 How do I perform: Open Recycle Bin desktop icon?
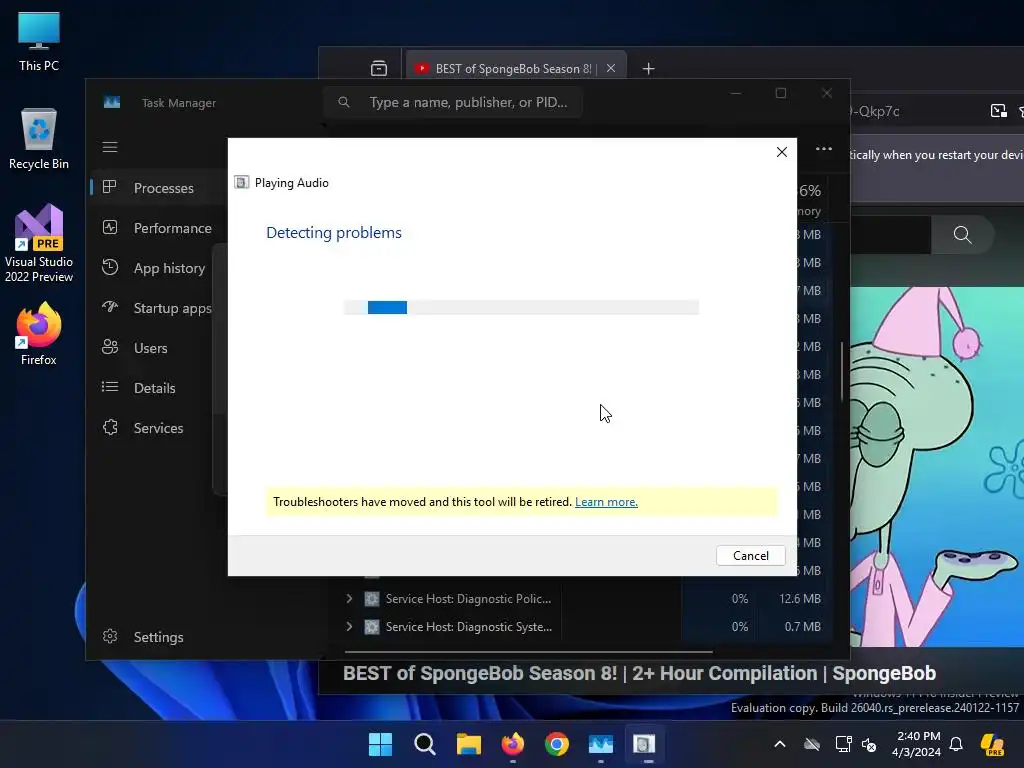[x=39, y=139]
